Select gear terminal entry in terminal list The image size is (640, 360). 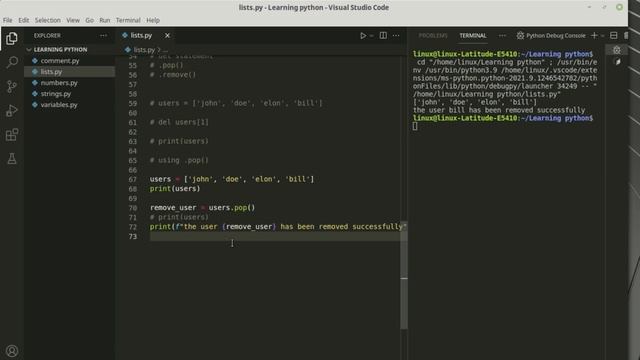pos(617,50)
